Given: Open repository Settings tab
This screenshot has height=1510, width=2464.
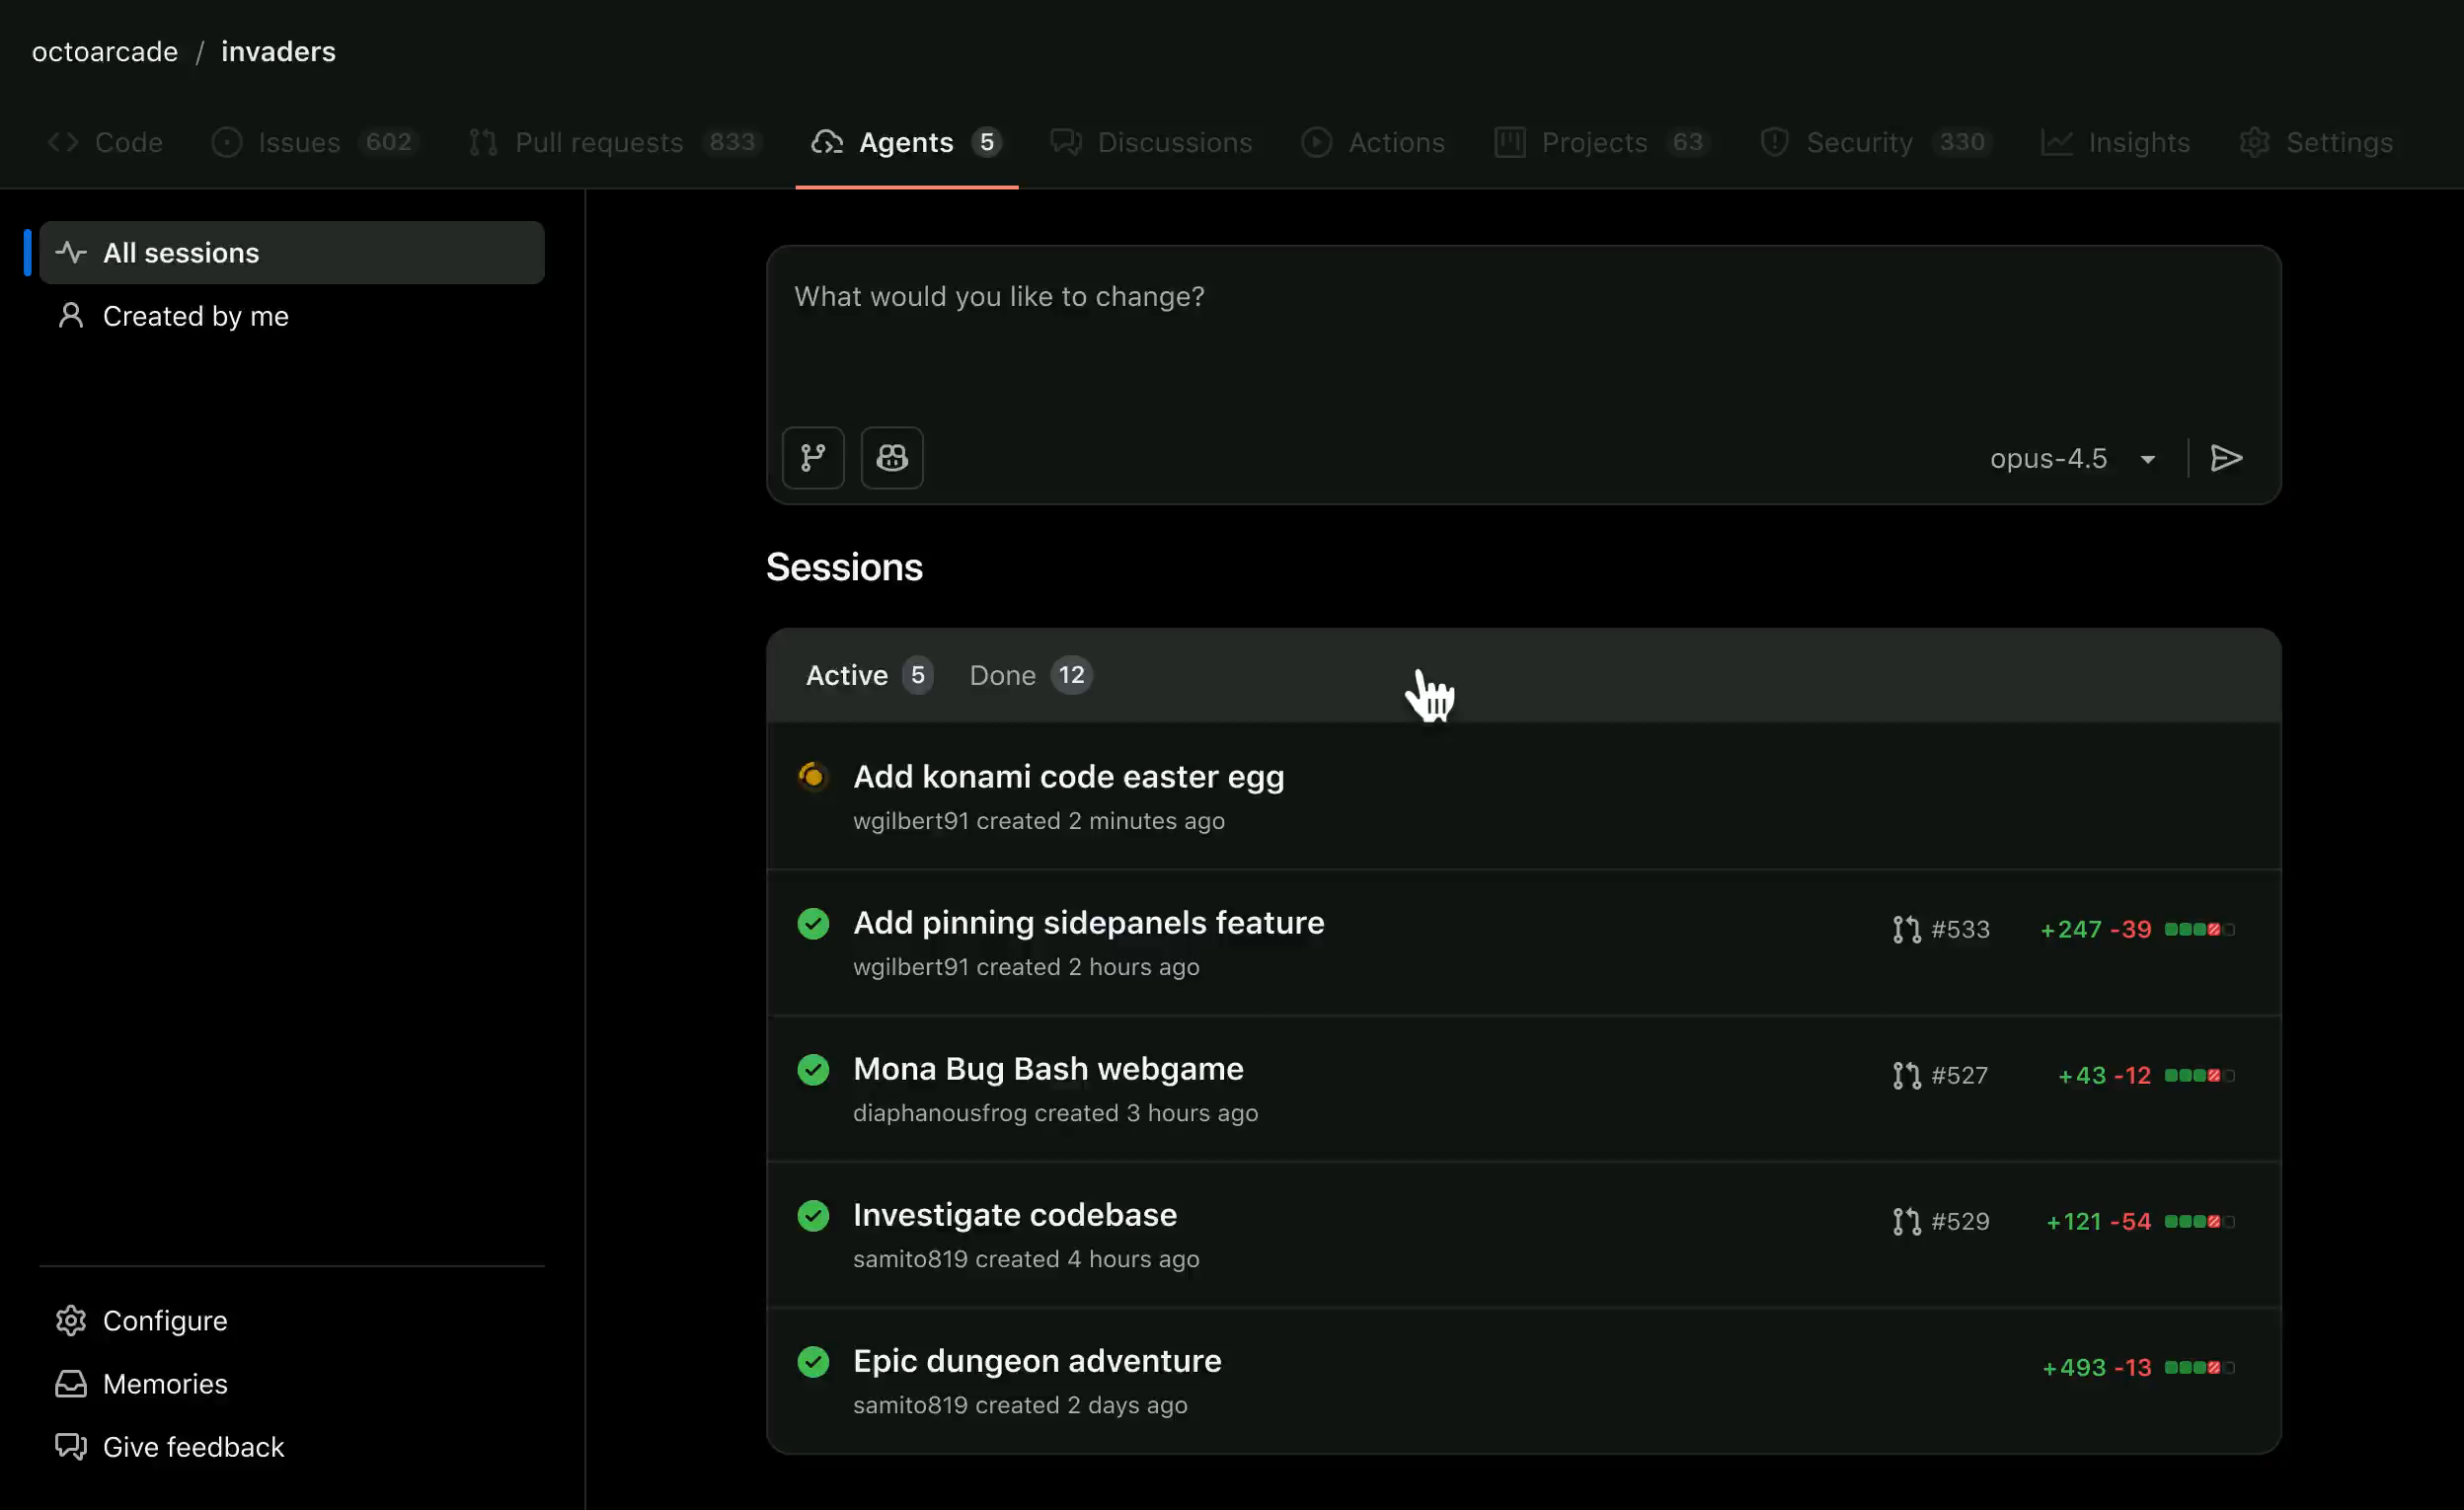Looking at the screenshot, I should coord(2316,142).
